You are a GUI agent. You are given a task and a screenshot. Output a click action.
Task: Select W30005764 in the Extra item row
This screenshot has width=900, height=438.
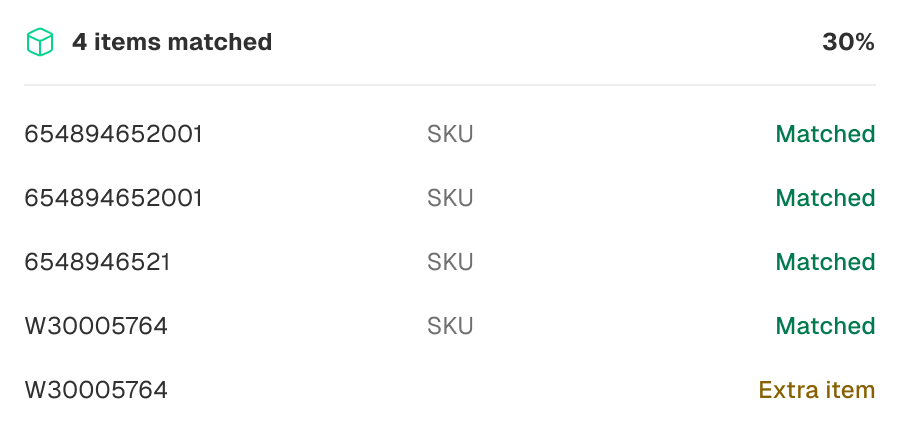(96, 390)
